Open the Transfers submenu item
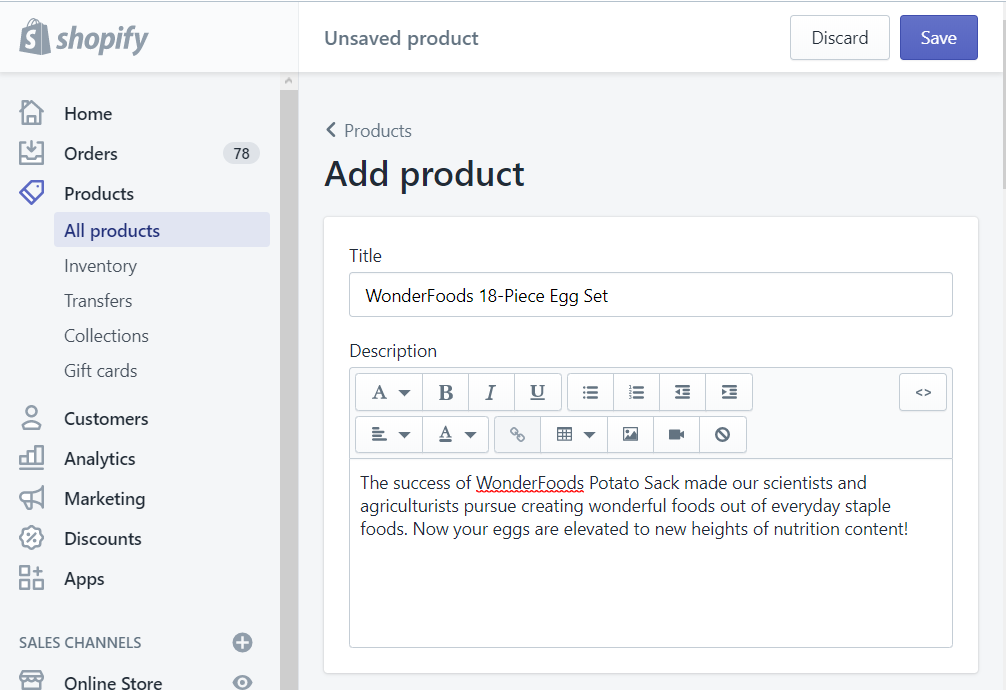Image resolution: width=1006 pixels, height=690 pixels. point(98,300)
